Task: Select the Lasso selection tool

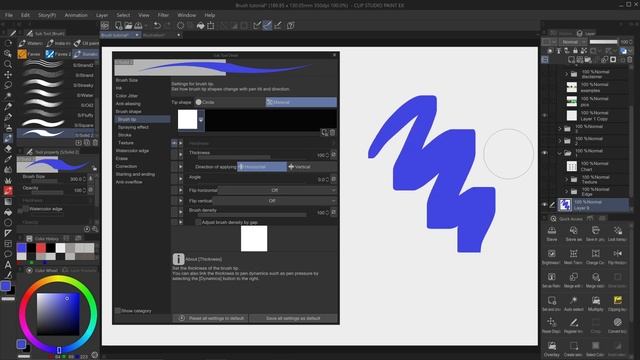Action: (7, 85)
